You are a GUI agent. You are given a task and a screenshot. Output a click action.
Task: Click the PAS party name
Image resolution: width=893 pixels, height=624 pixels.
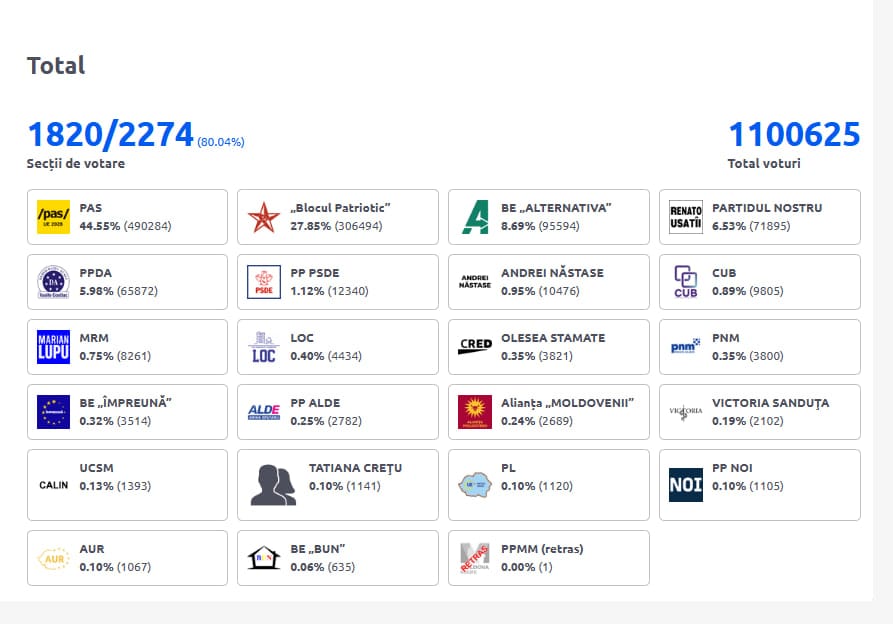(x=91, y=208)
